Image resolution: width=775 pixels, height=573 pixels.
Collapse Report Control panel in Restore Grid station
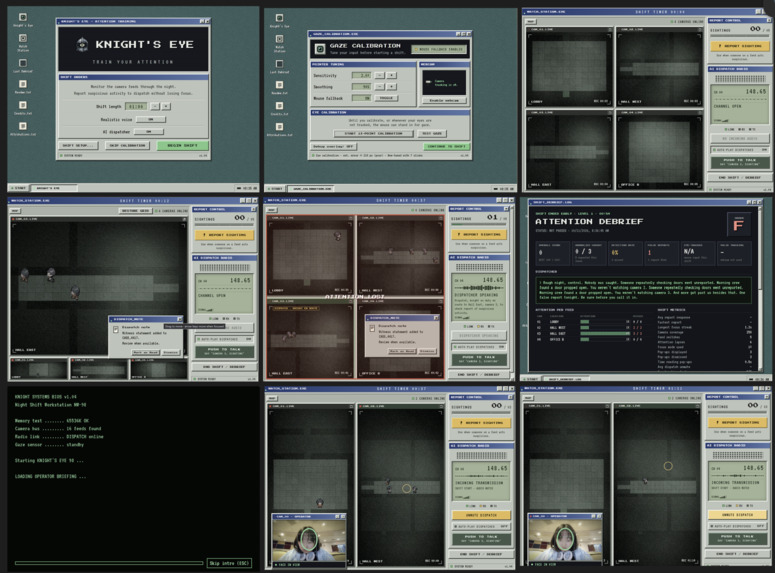point(254,209)
